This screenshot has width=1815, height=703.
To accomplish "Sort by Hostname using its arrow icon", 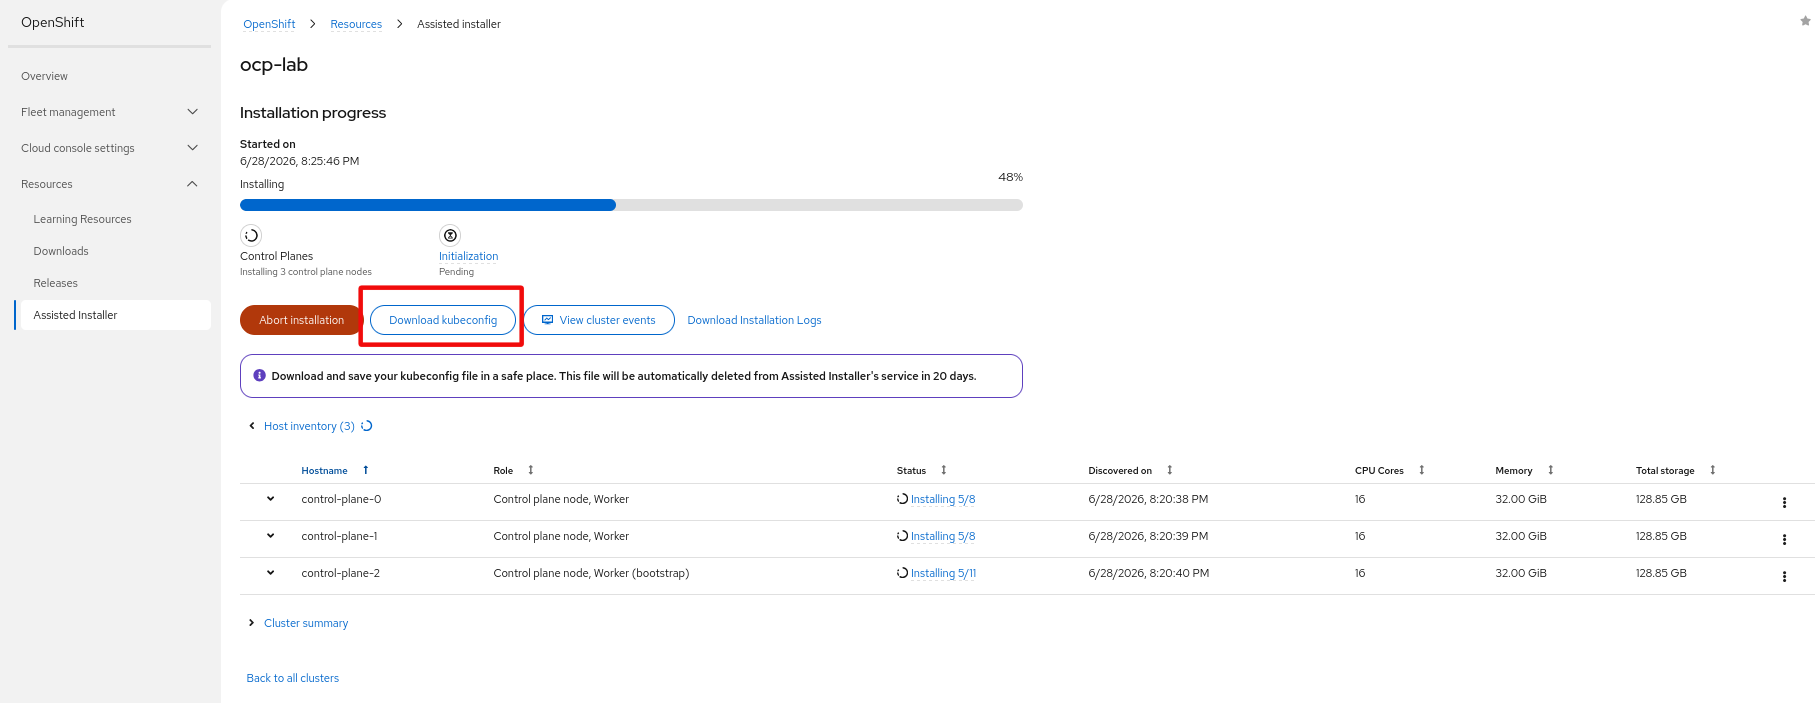I will pyautogui.click(x=366, y=470).
